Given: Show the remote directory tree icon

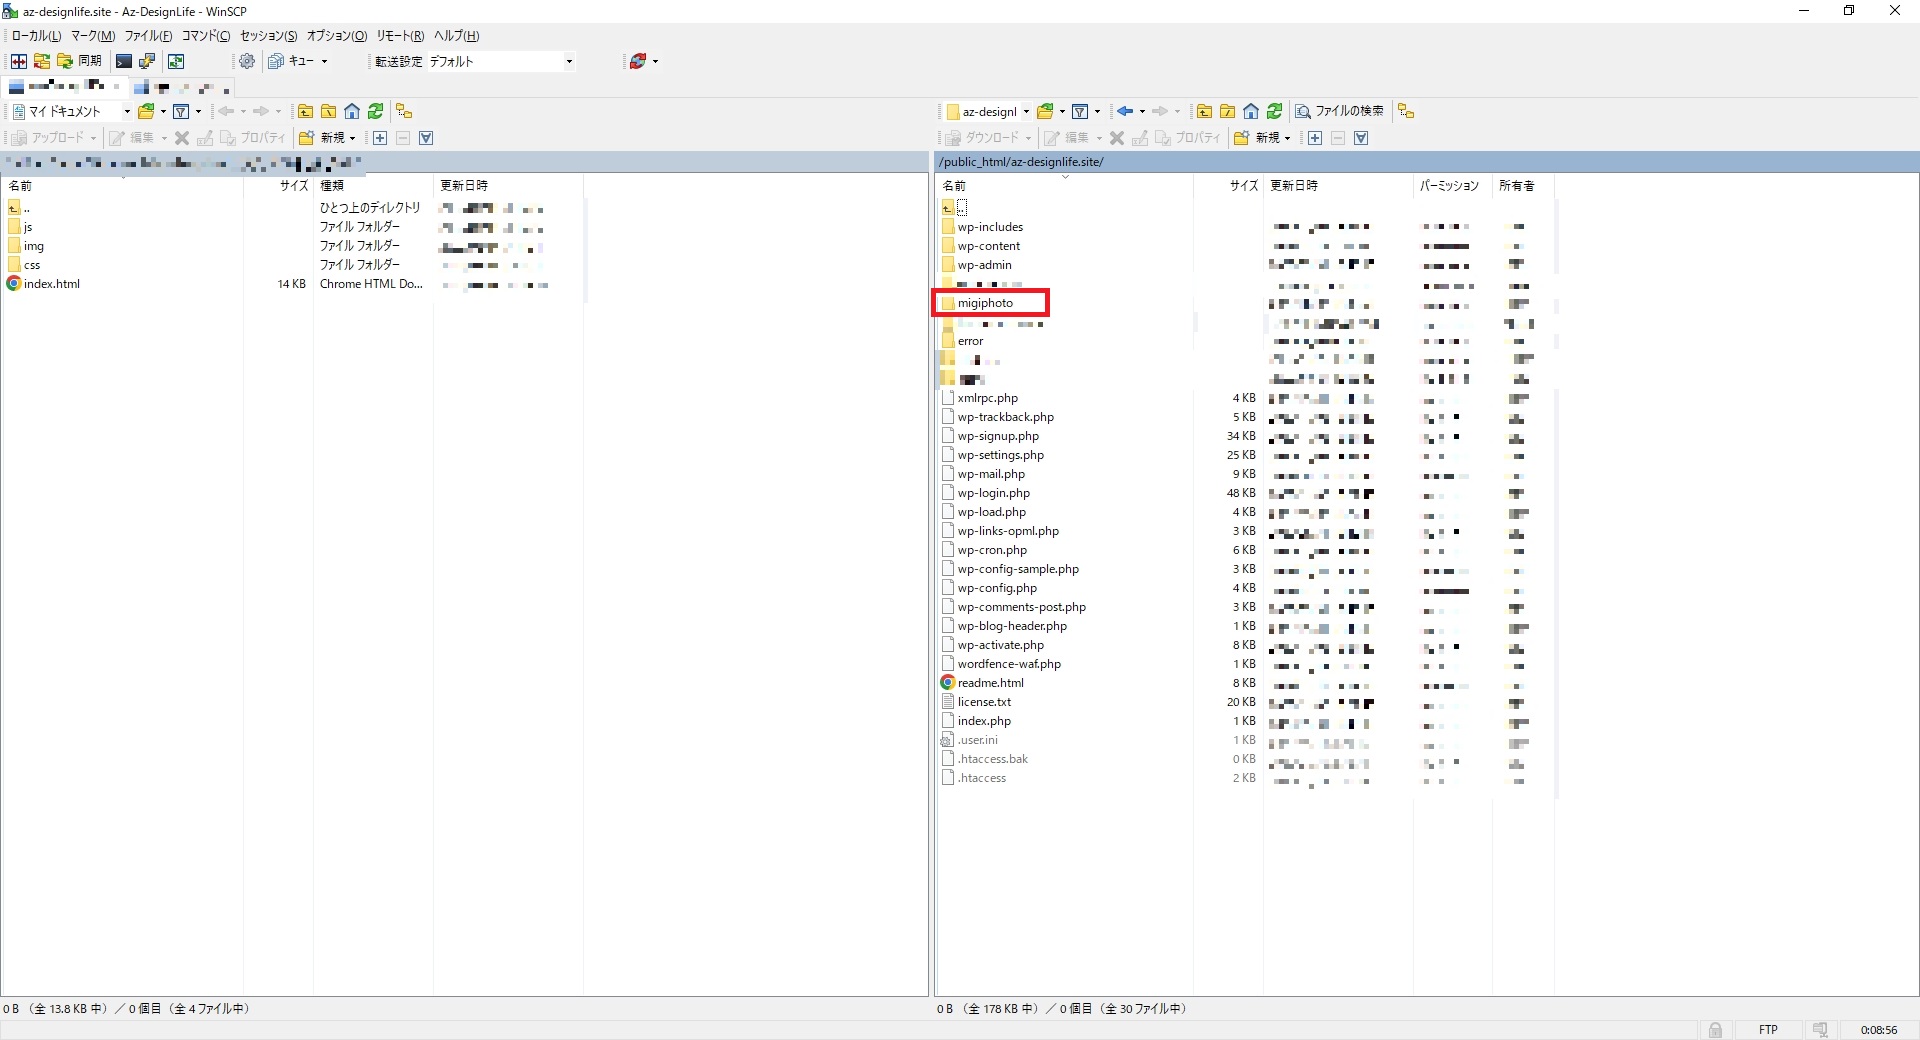Looking at the screenshot, I should coord(1406,111).
